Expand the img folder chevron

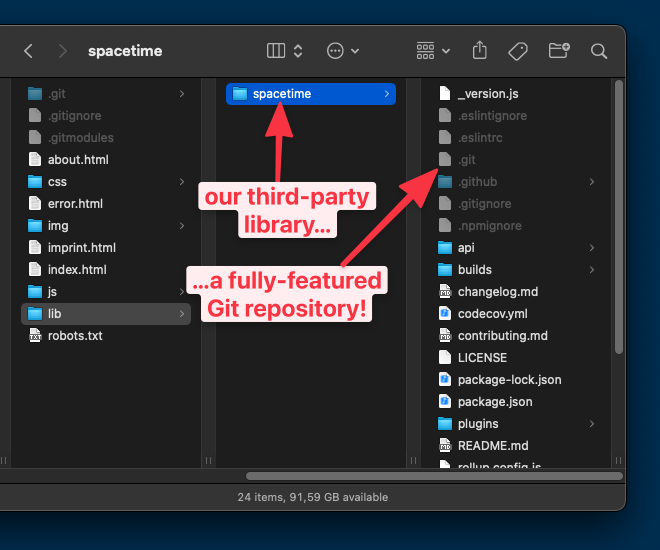point(181,226)
